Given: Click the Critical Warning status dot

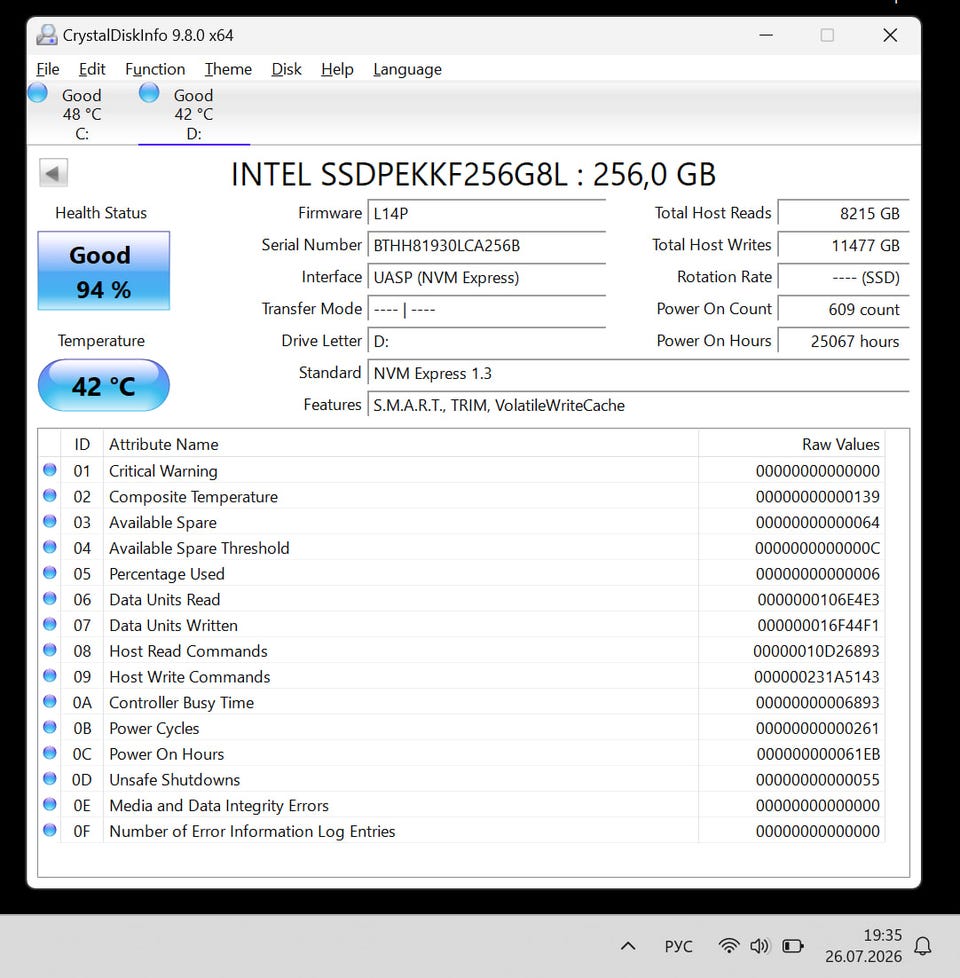Looking at the screenshot, I should click(50, 470).
